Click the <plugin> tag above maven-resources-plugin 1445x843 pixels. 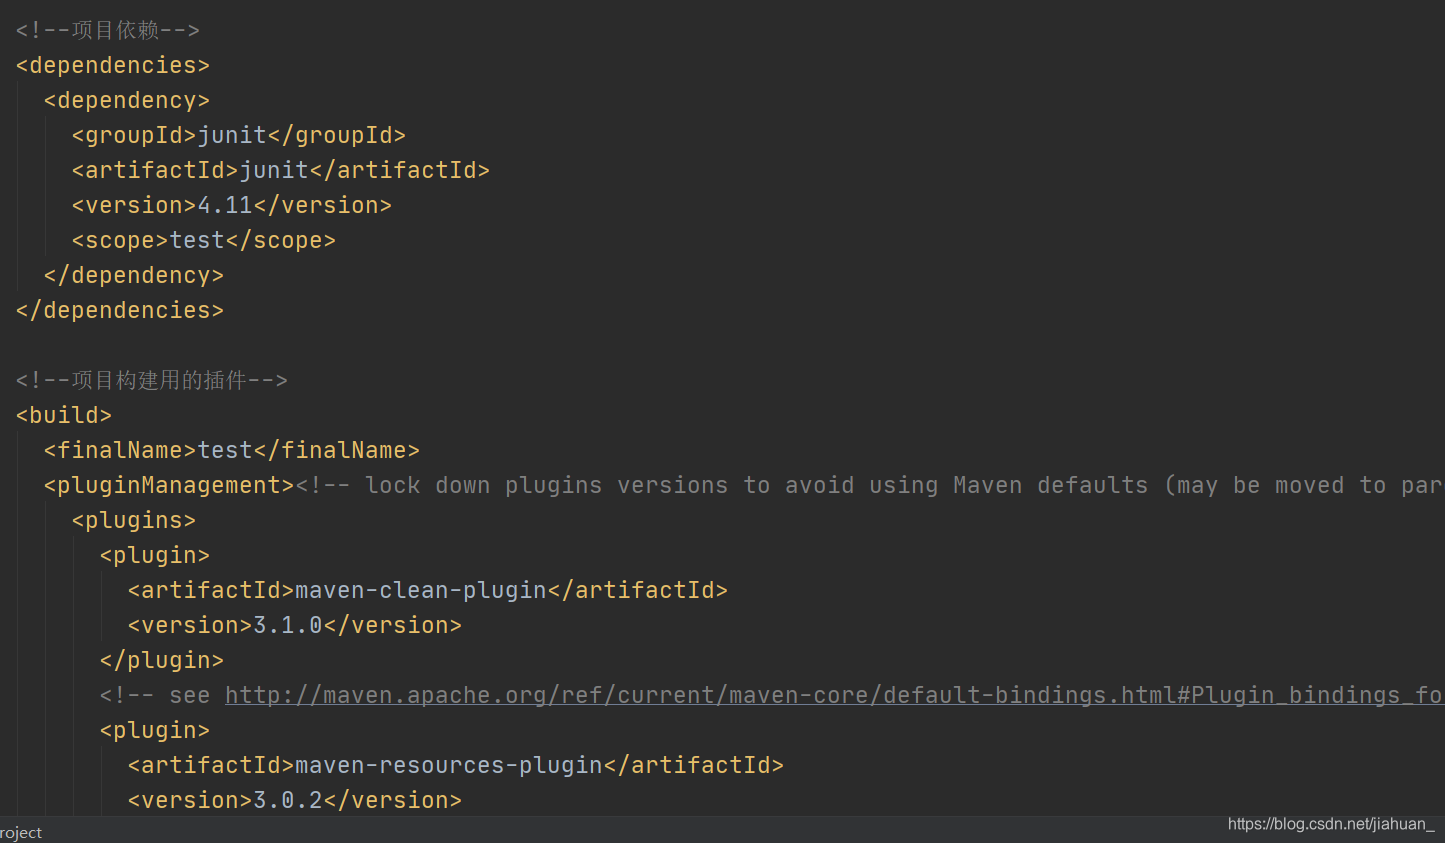(155, 730)
